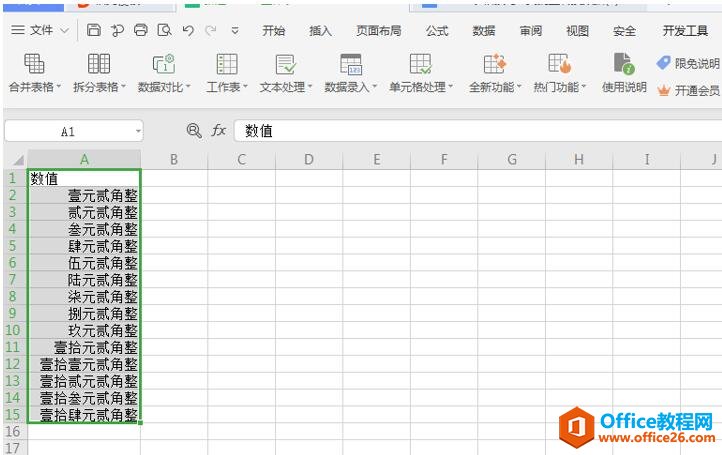
Task: Switch to the 页面布局 tab
Action: (x=378, y=31)
